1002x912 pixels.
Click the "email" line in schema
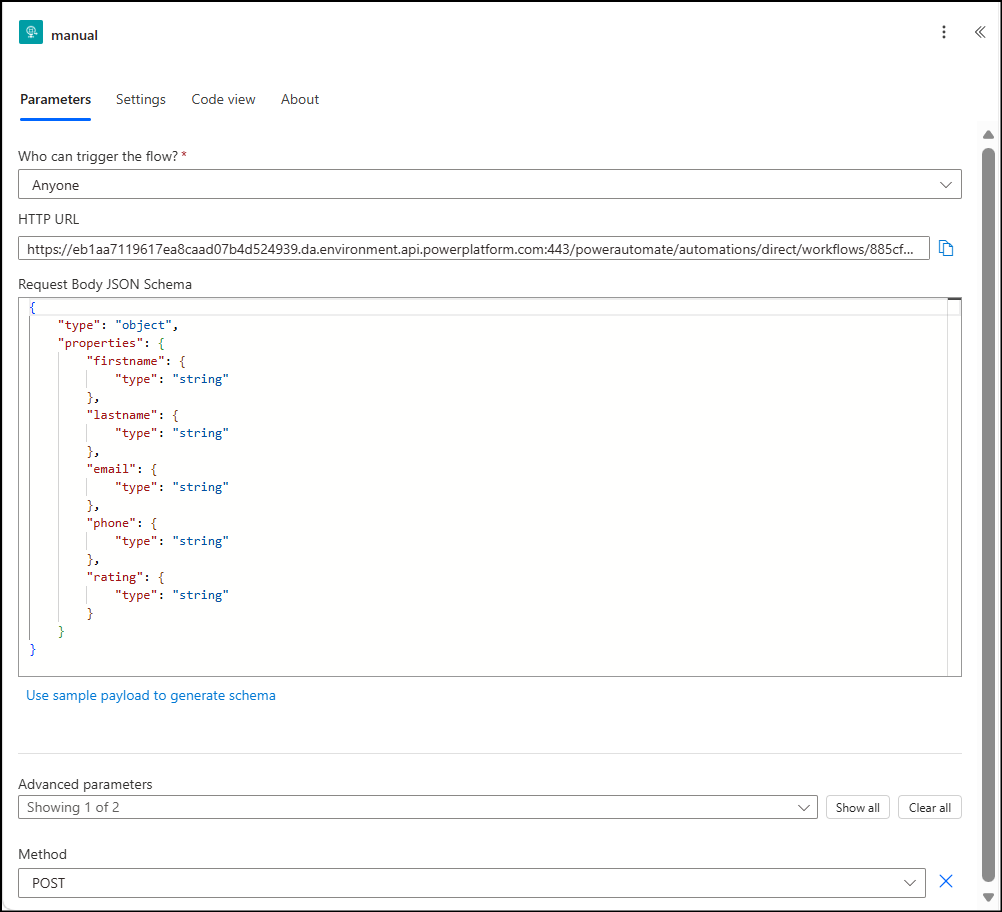click(x=121, y=469)
